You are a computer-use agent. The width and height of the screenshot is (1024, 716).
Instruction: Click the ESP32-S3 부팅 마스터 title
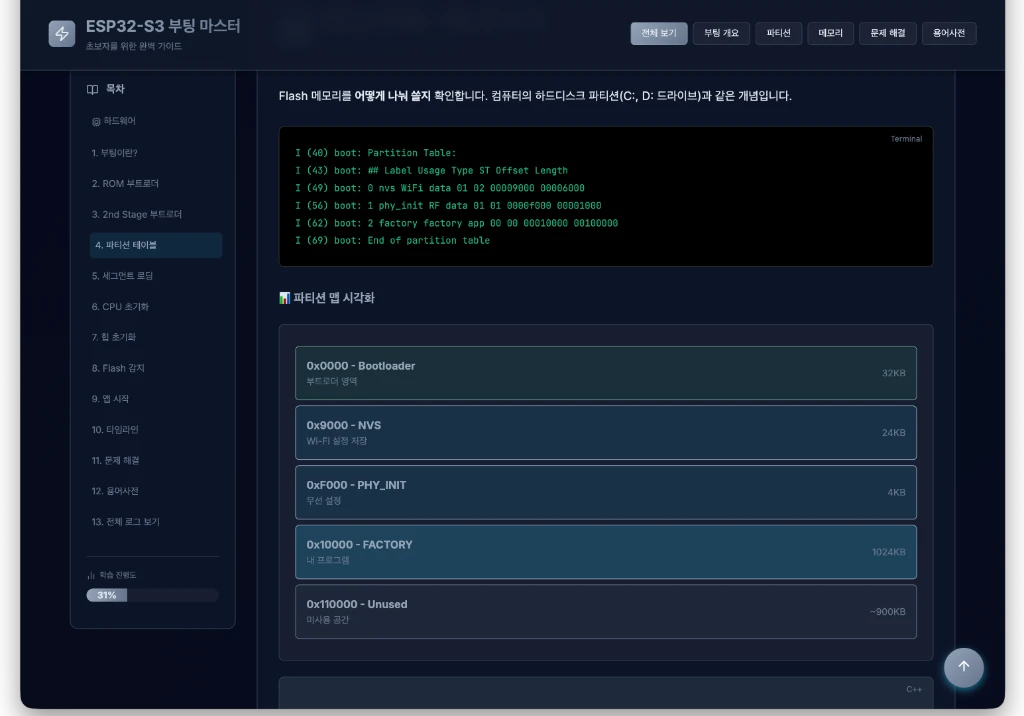coord(163,26)
